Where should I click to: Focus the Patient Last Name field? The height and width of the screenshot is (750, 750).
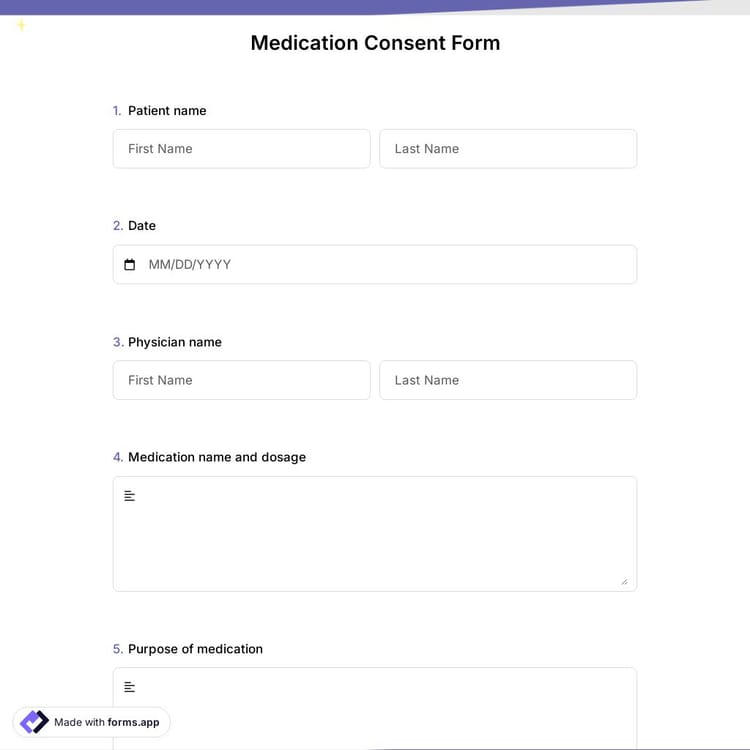(508, 149)
